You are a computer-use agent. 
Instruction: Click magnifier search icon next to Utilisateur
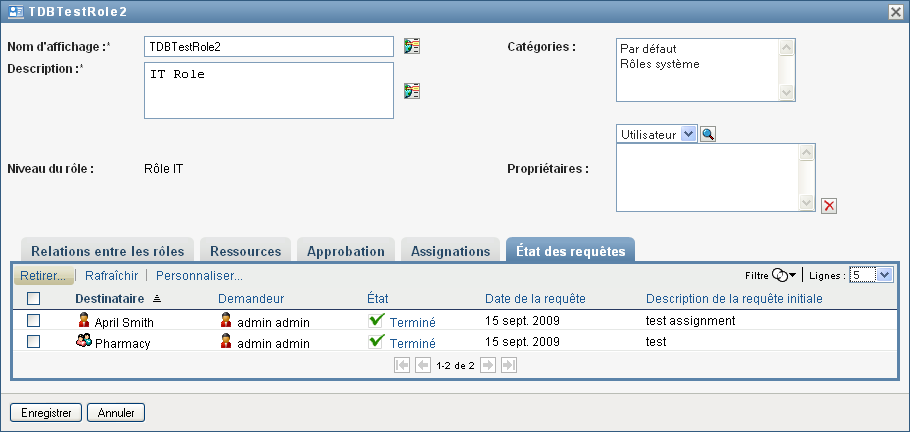[x=708, y=134]
